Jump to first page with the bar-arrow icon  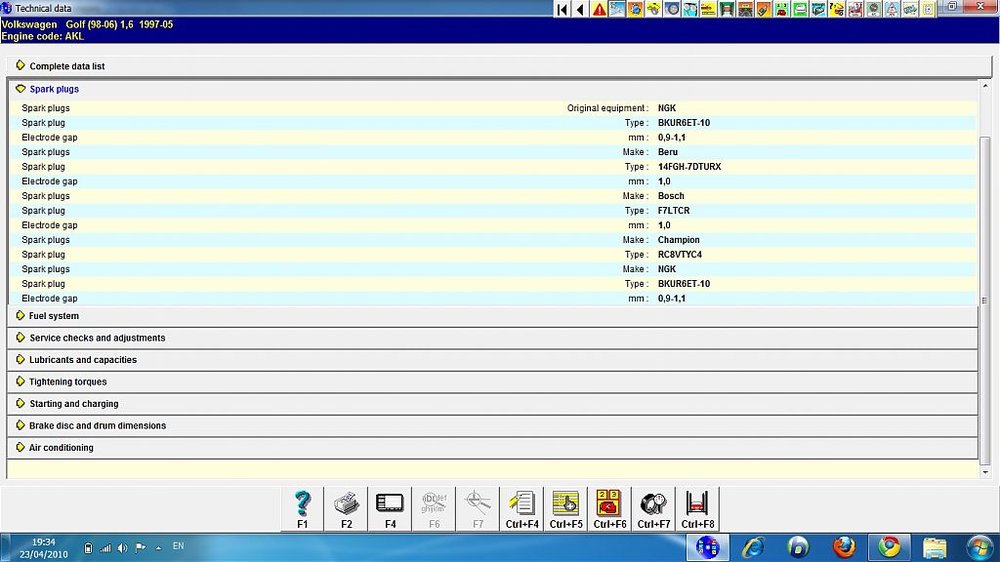(x=562, y=9)
